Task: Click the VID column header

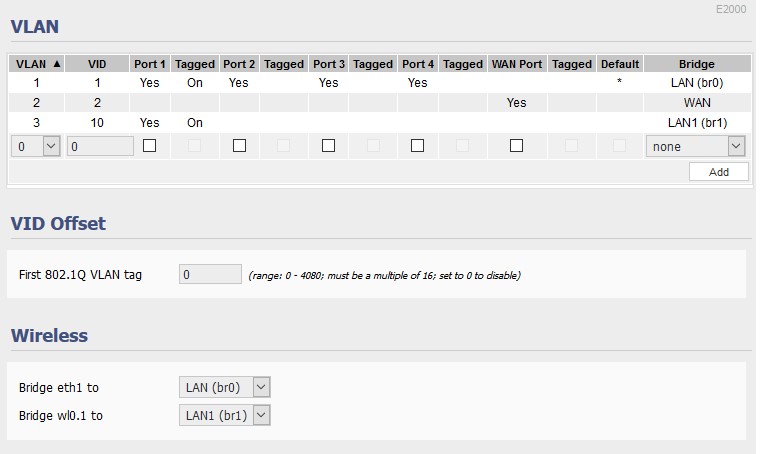Action: click(x=97, y=64)
